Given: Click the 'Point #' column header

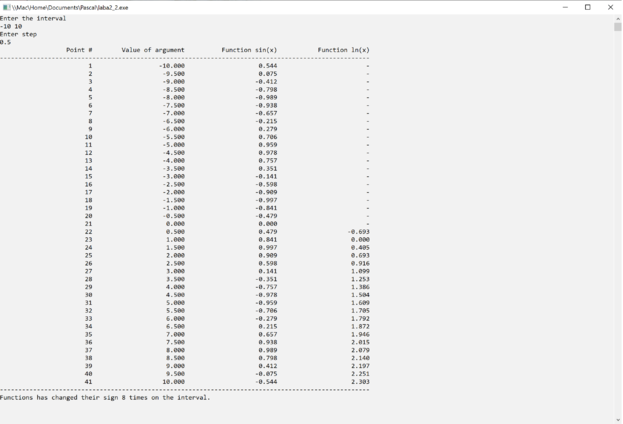Looking at the screenshot, I should [x=79, y=50].
